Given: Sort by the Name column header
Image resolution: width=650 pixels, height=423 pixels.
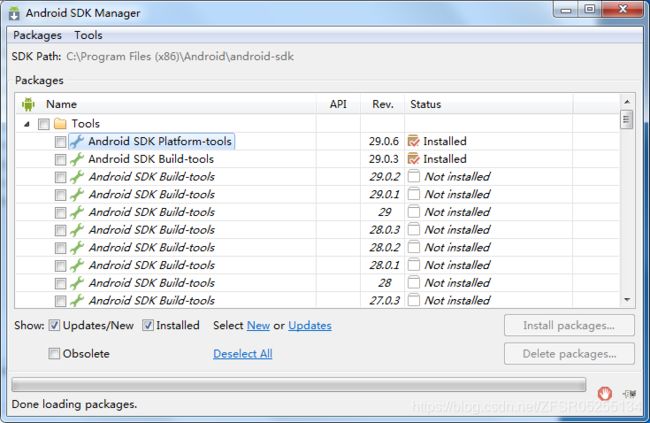Looking at the screenshot, I should tap(166, 104).
